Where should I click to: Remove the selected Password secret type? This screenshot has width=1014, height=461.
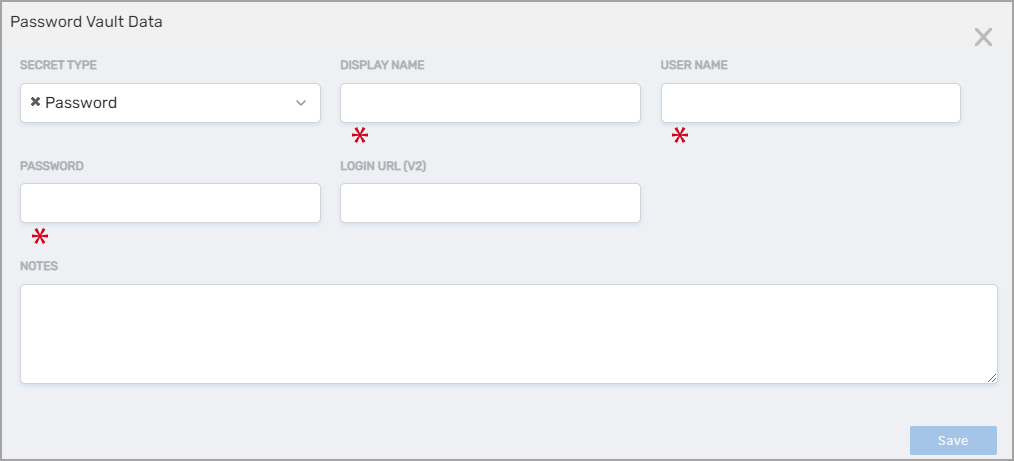(35, 102)
